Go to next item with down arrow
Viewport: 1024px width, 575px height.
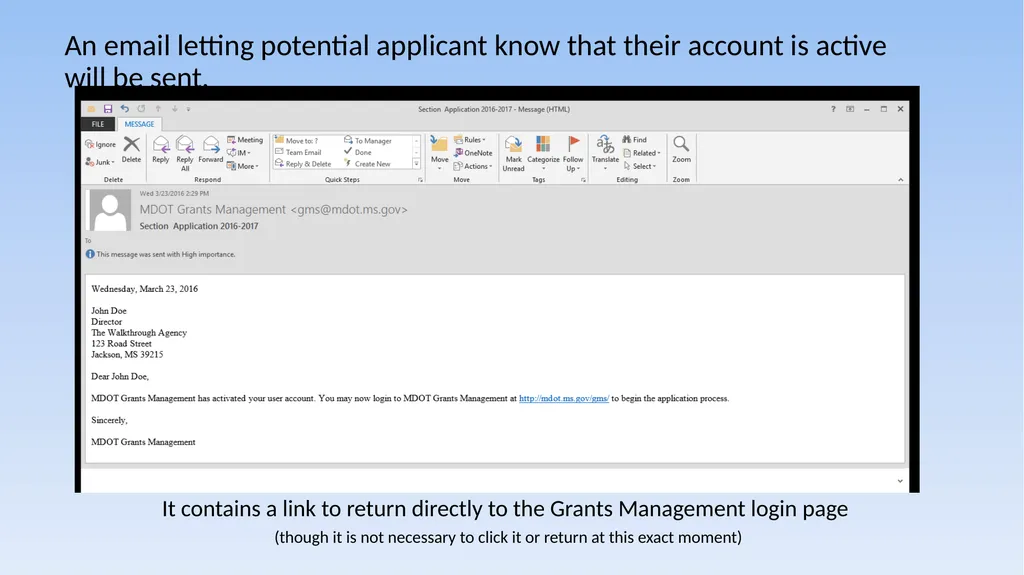click(174, 109)
